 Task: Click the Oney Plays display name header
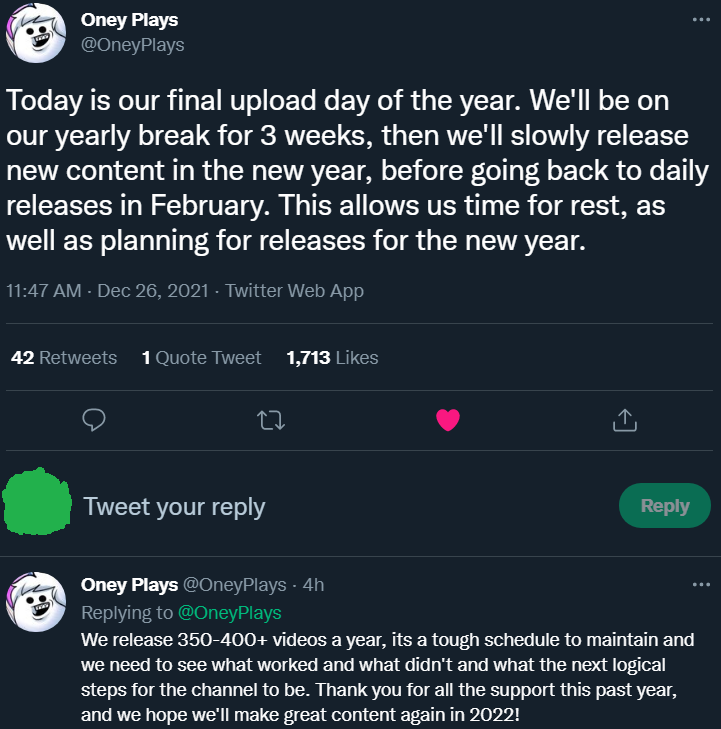(129, 20)
